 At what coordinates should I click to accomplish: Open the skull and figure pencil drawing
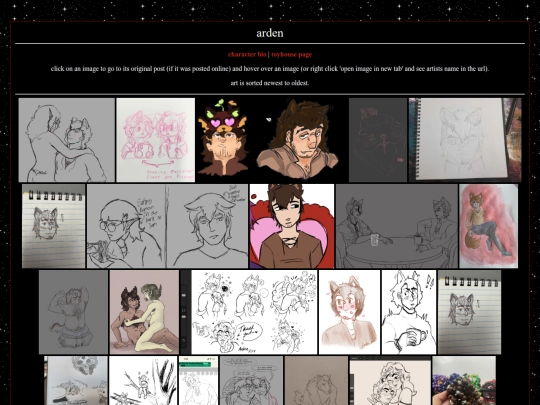[x=76, y=381]
